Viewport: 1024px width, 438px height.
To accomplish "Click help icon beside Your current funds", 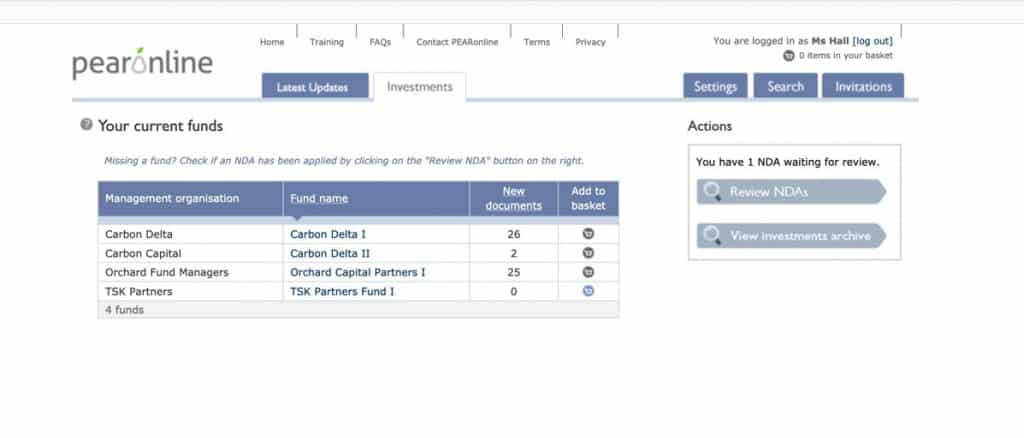I will tap(86, 125).
